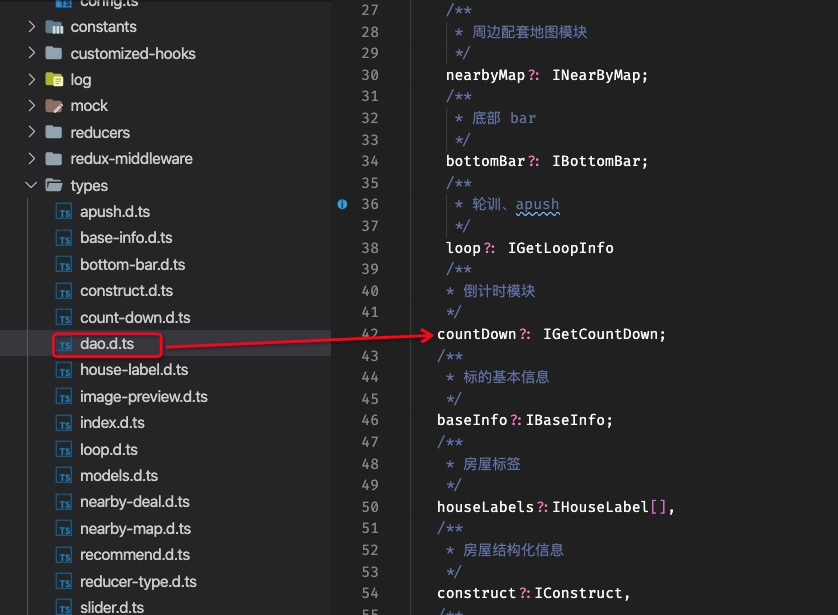Click INearByMap type on line 30

pyautogui.click(x=596, y=75)
